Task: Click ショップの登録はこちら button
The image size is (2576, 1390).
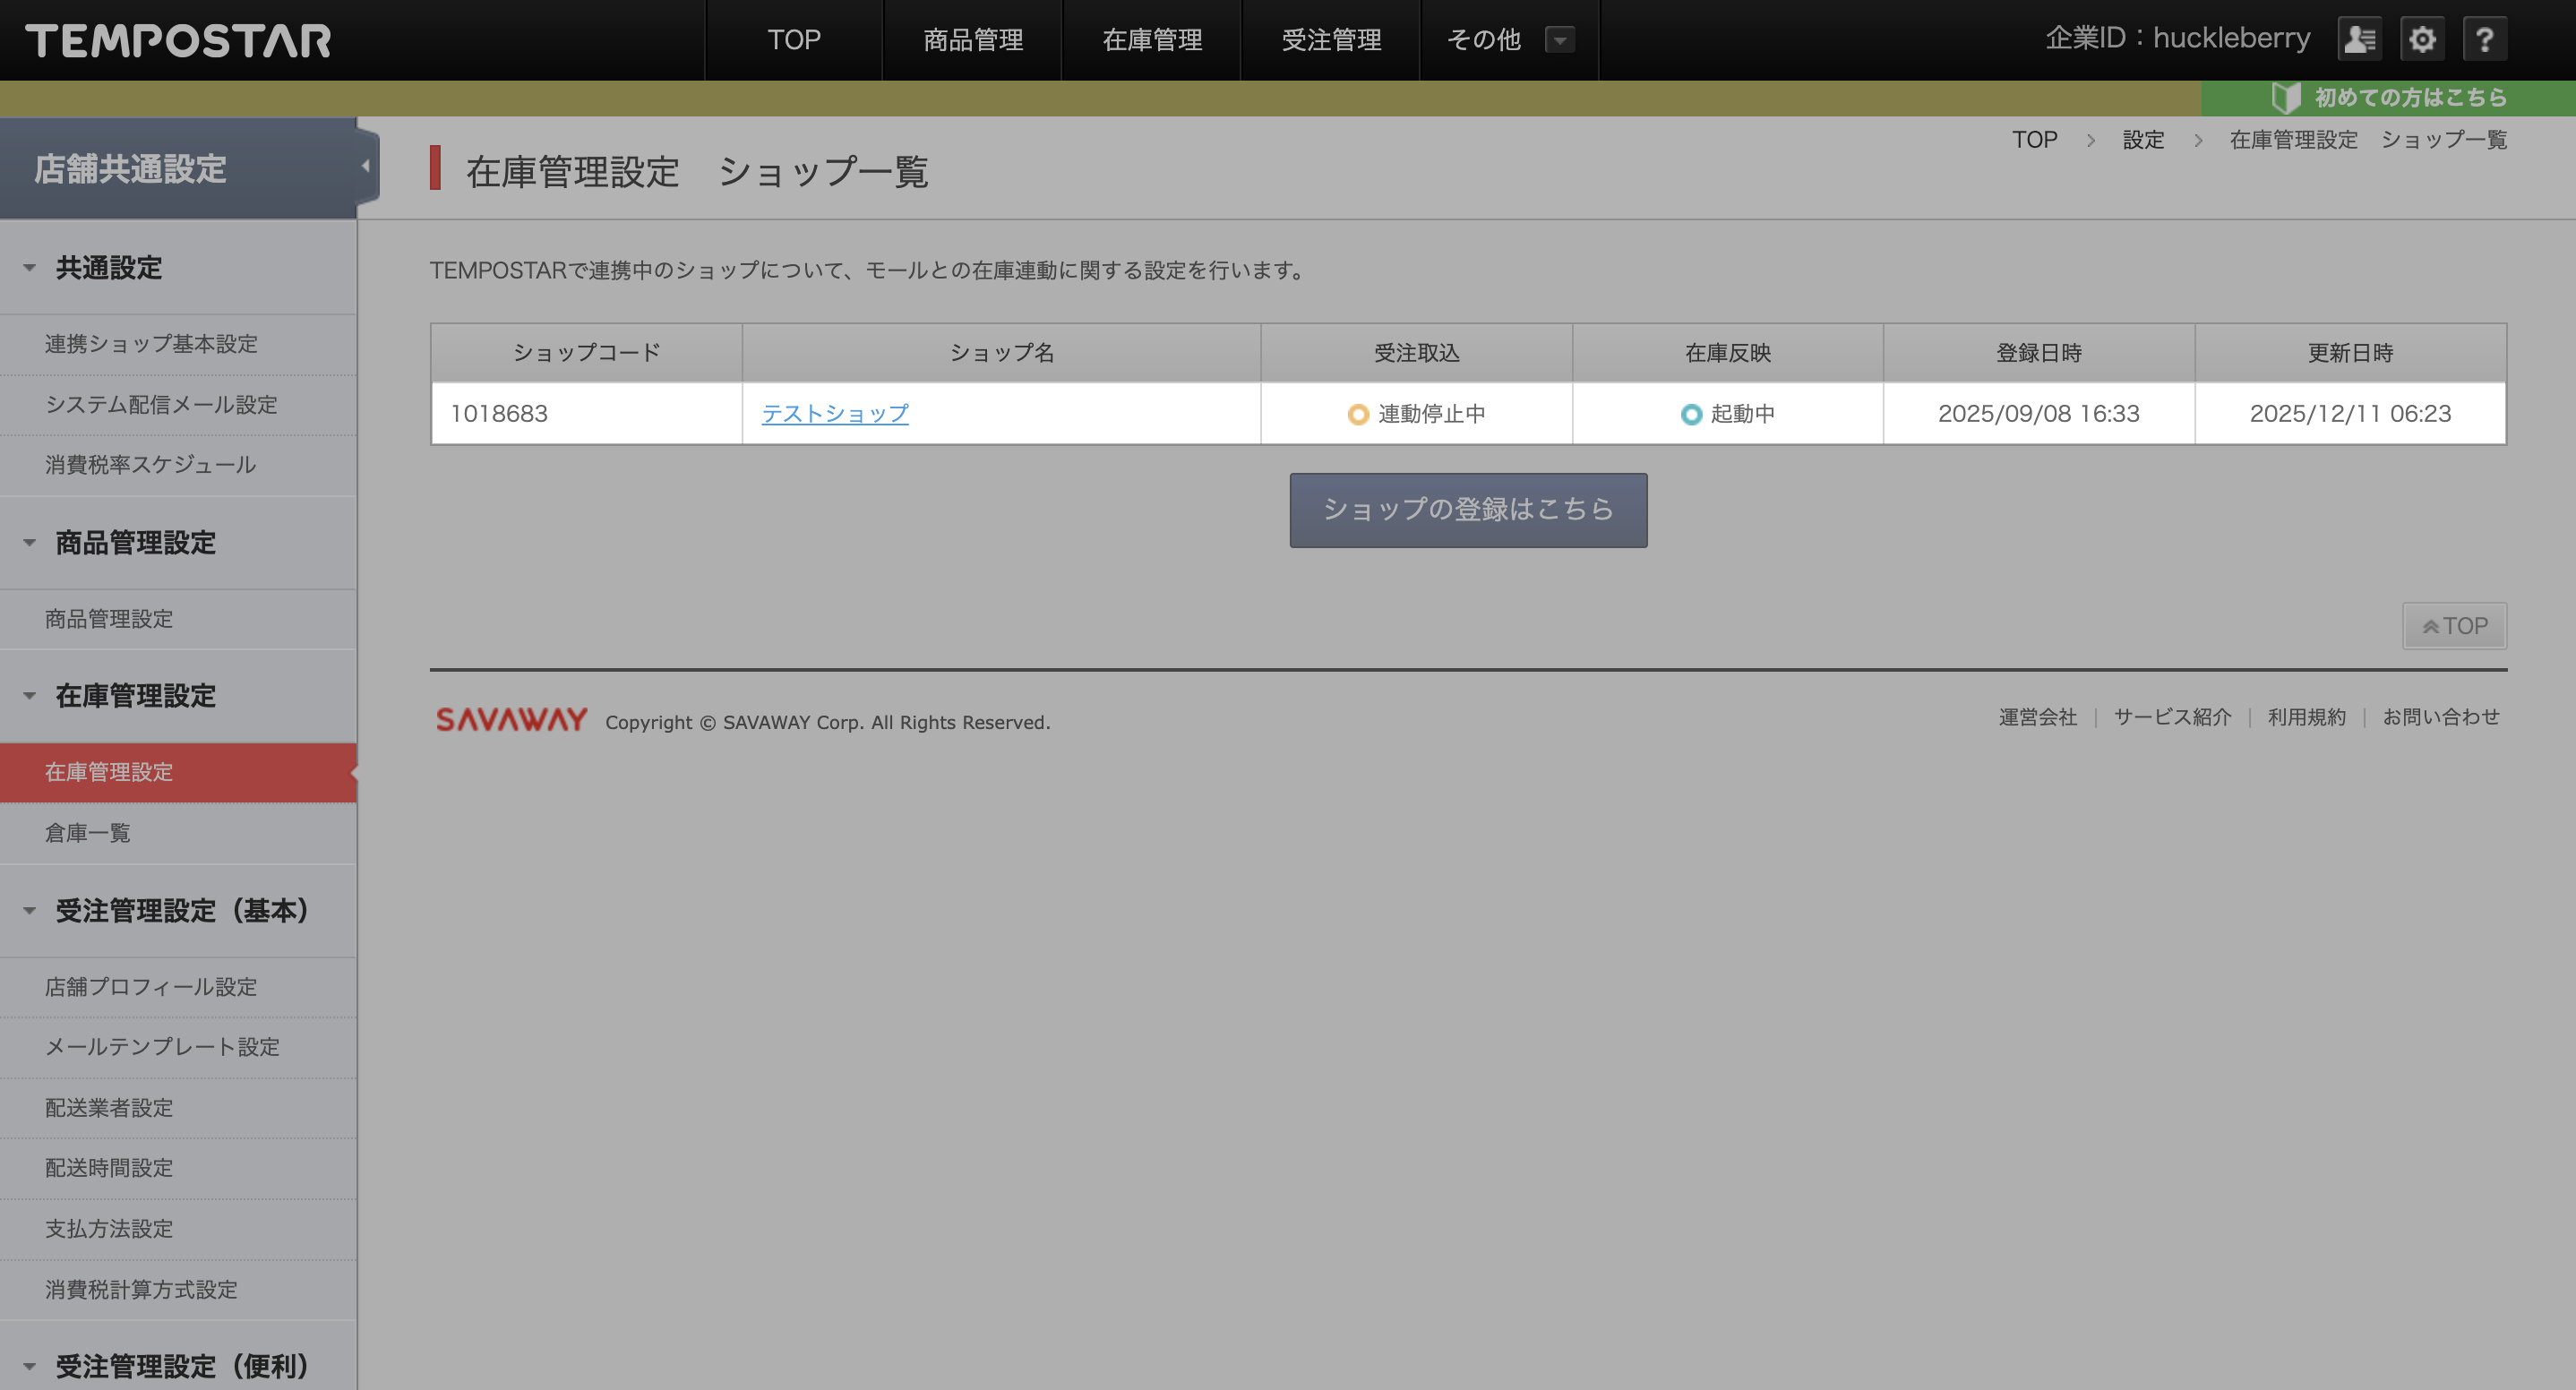Action: [1468, 510]
